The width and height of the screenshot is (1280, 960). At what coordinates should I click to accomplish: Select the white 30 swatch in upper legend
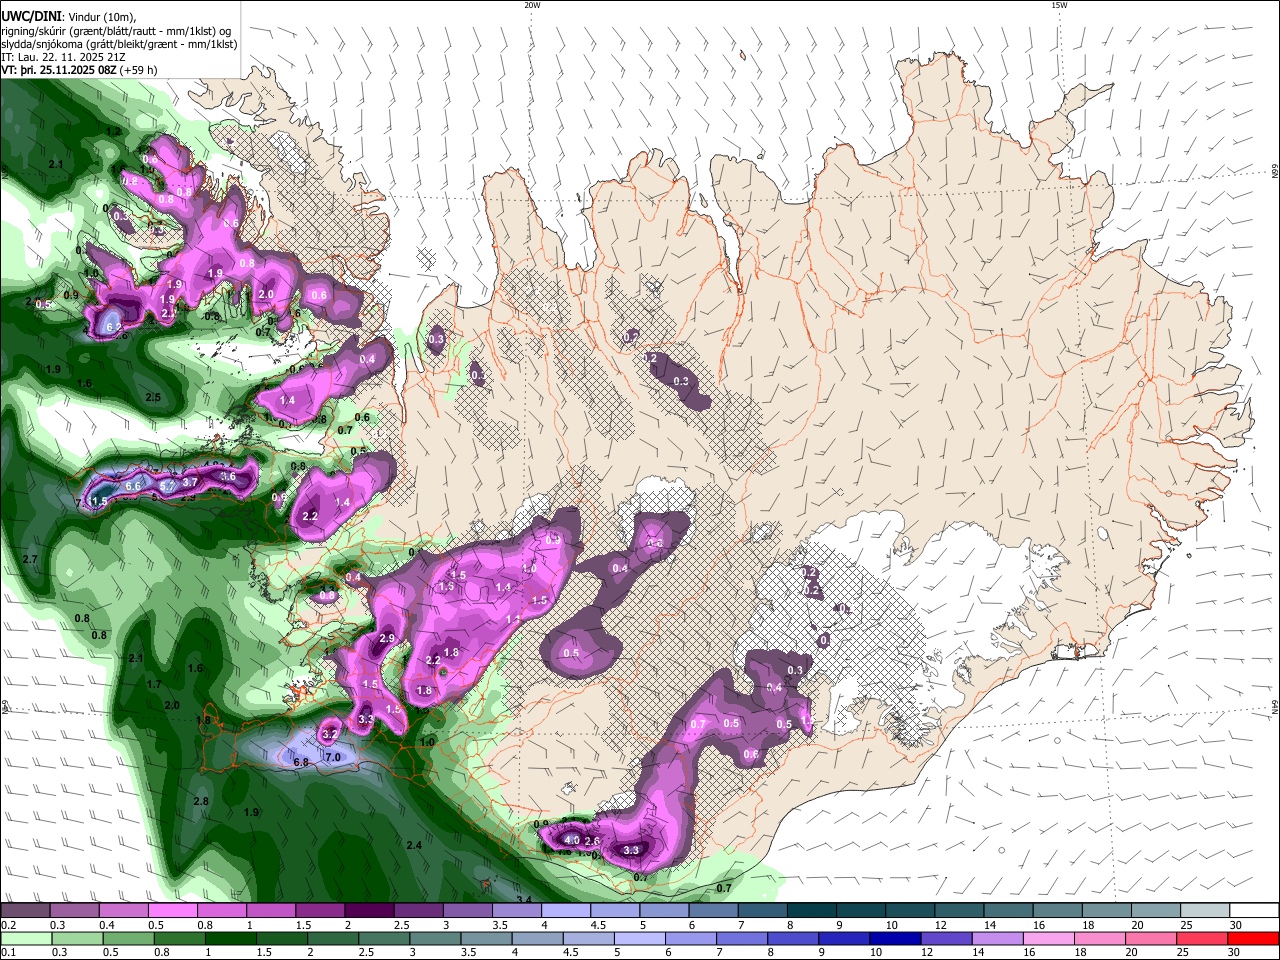pyautogui.click(x=1255, y=911)
